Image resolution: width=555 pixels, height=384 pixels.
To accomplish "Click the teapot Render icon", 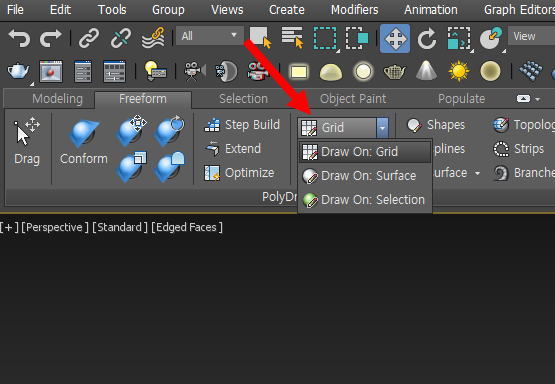I will click(18, 71).
